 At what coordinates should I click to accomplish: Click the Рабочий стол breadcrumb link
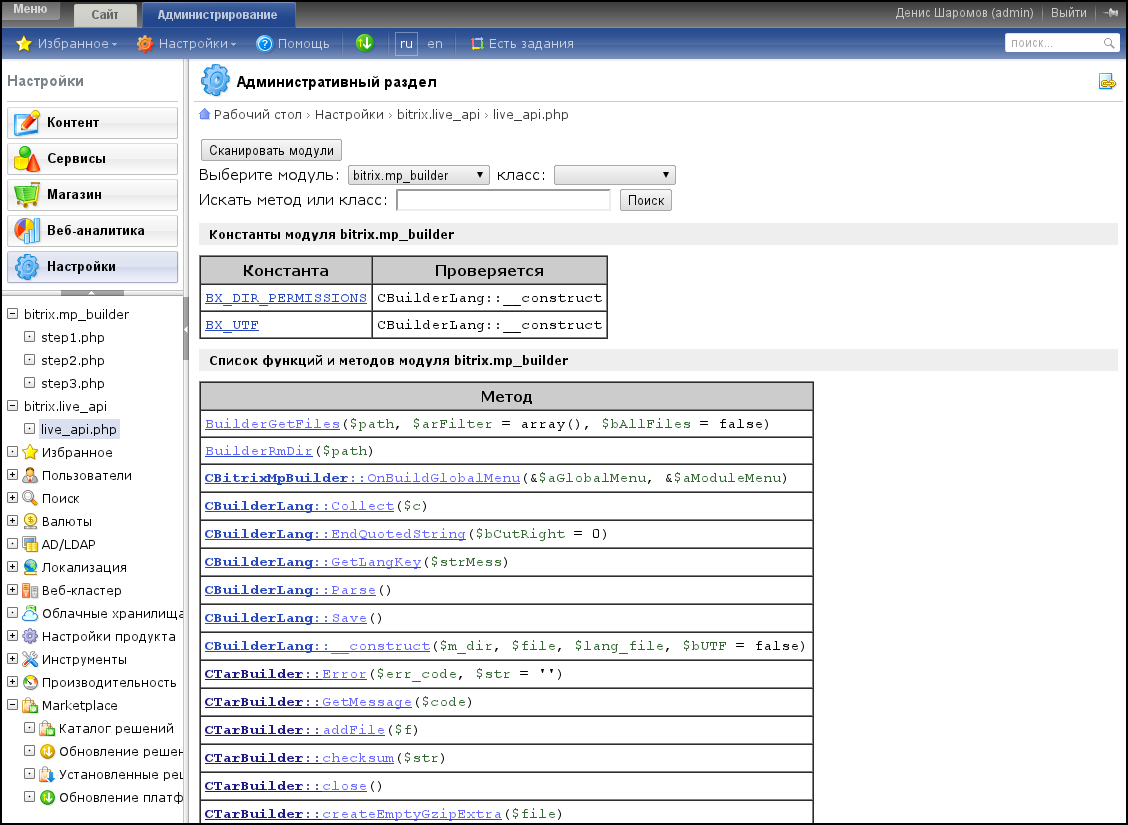[x=258, y=114]
